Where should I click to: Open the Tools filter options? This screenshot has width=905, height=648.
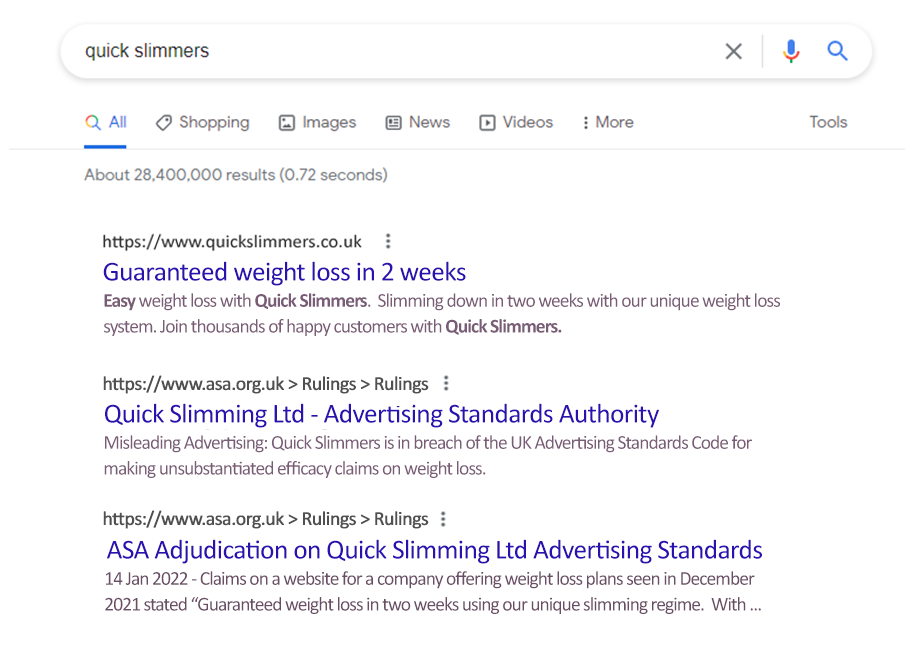[828, 122]
